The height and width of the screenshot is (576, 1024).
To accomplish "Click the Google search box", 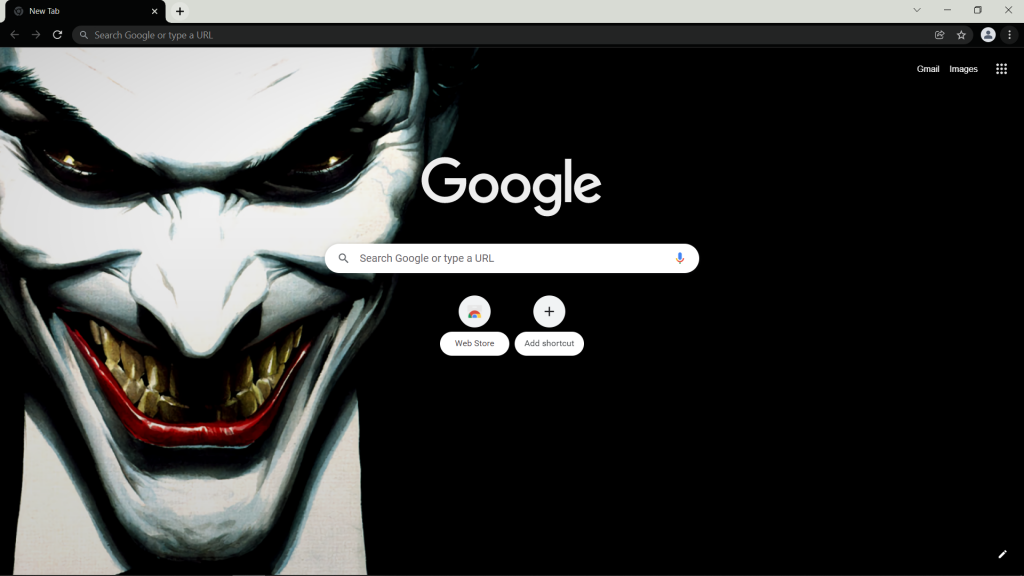I will coord(511,258).
